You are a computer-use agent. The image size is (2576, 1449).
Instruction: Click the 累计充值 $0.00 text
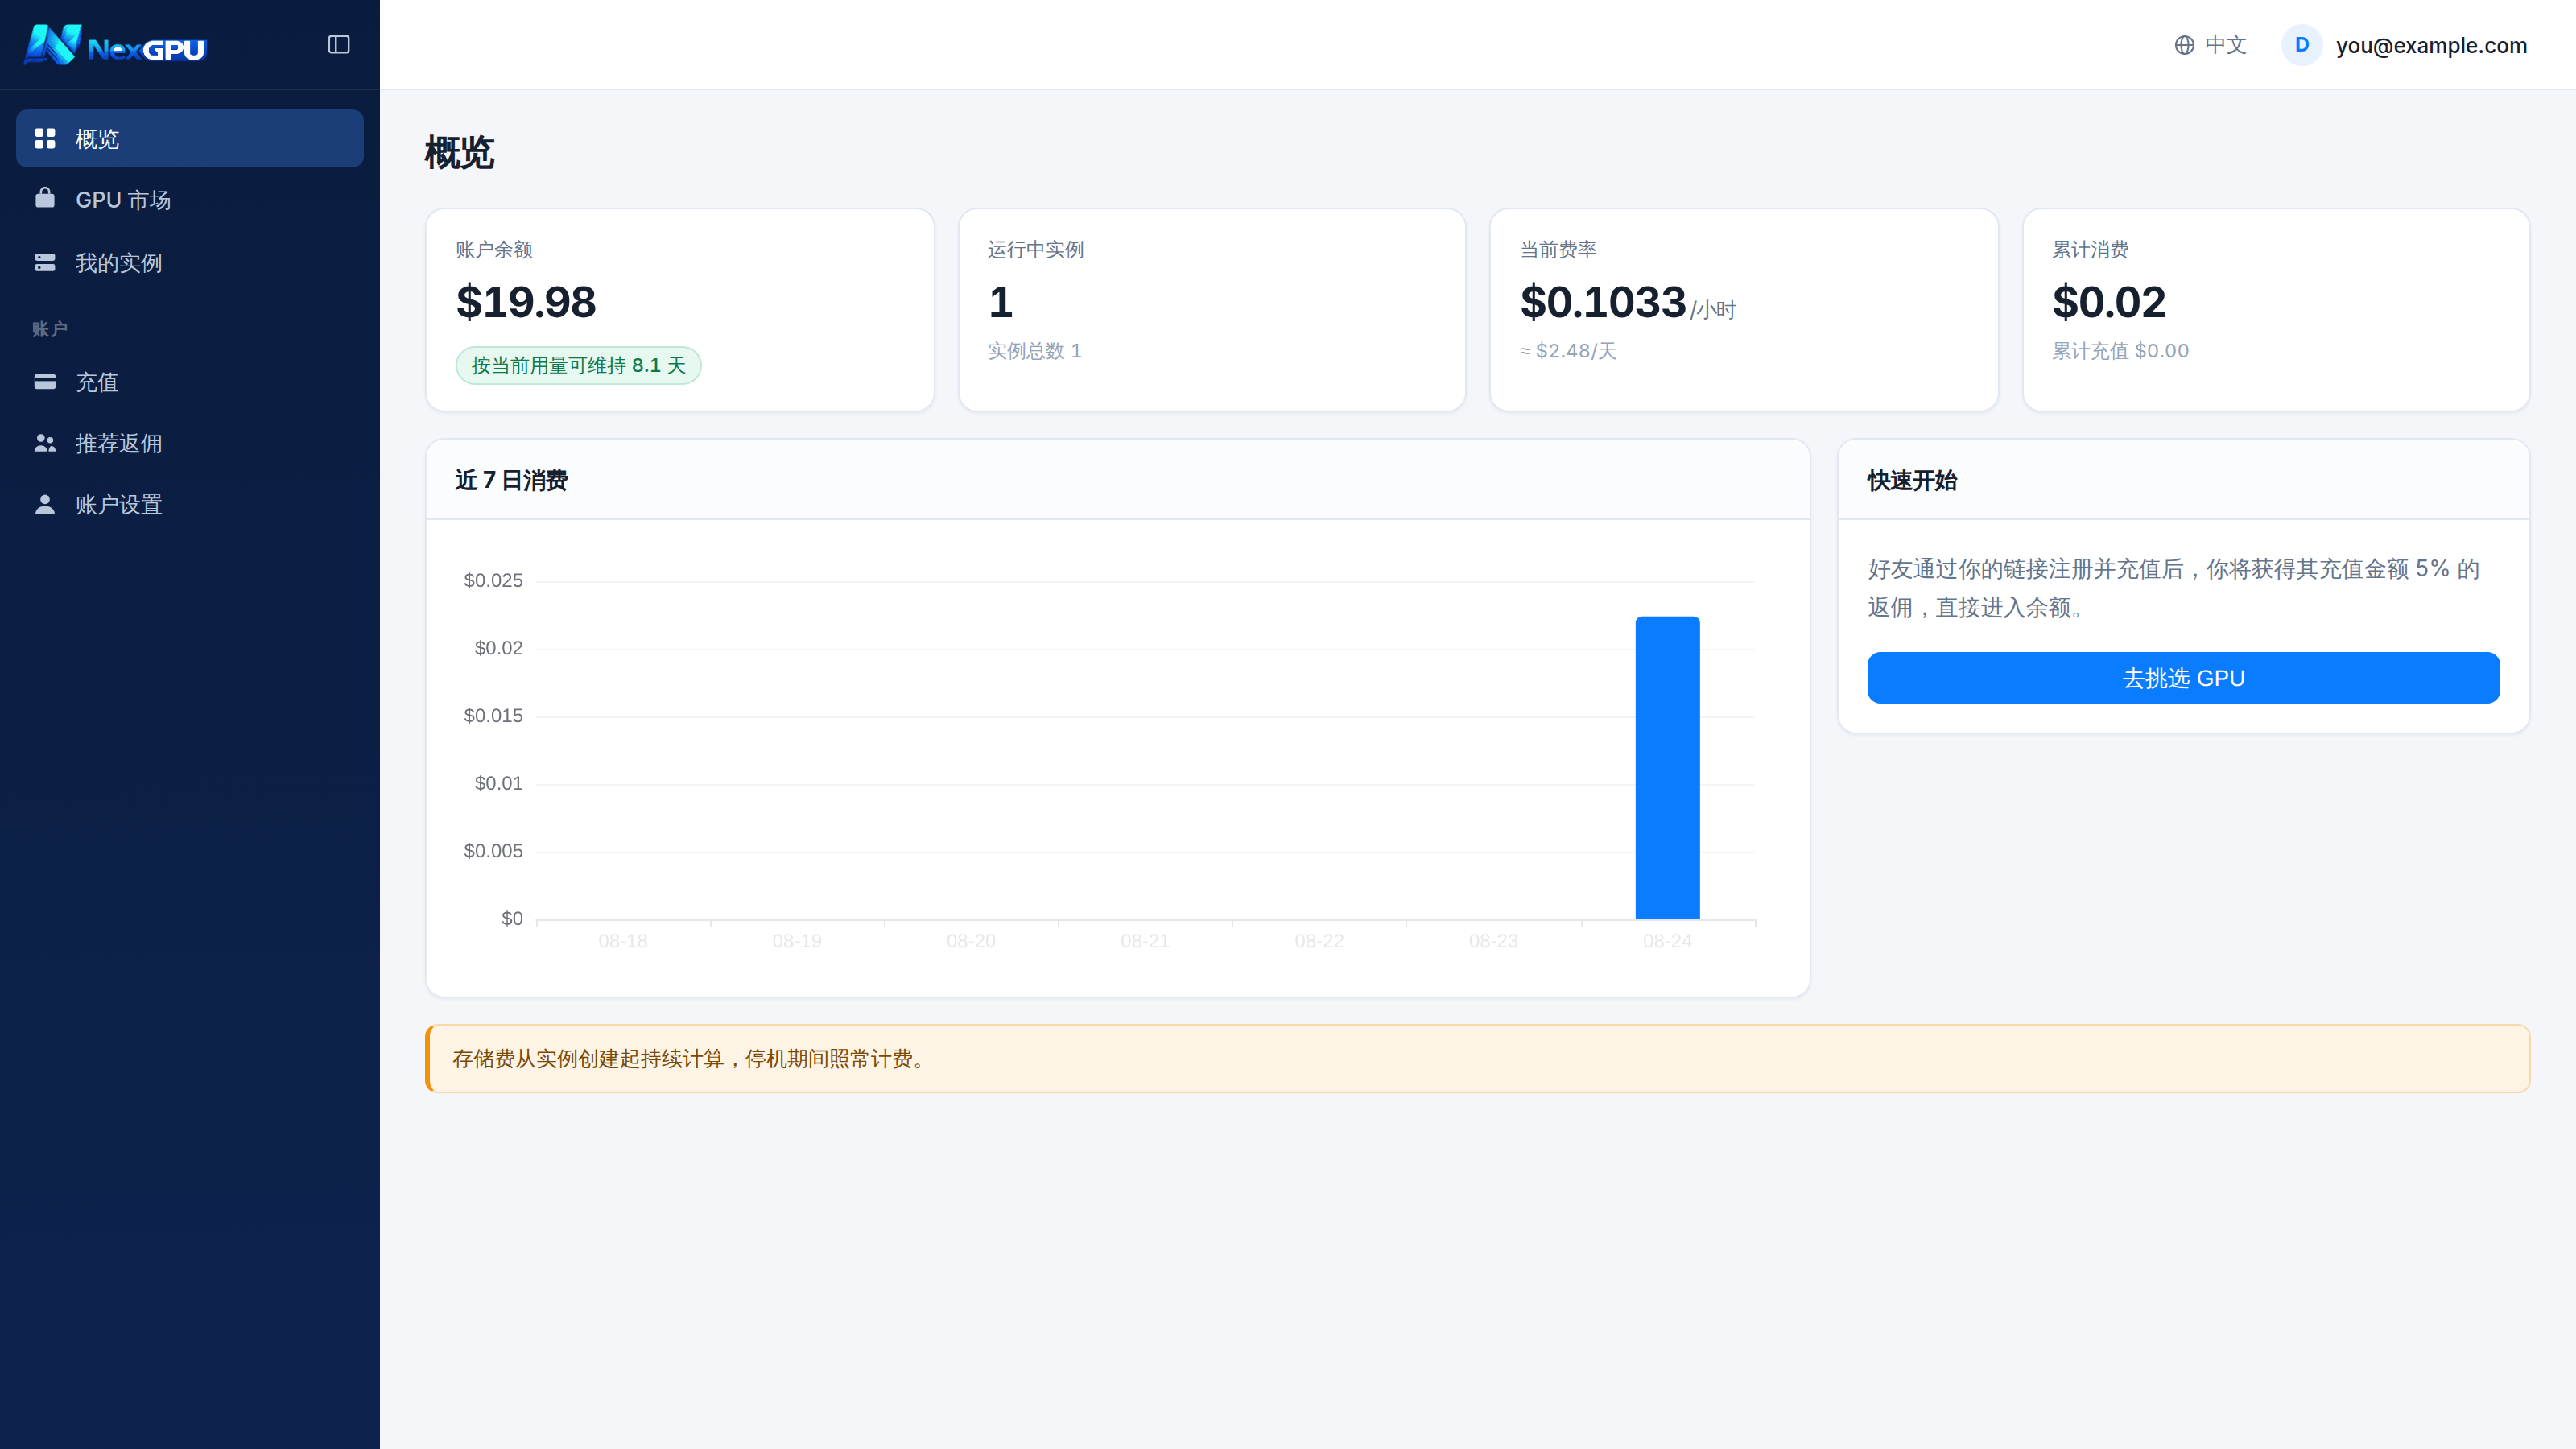point(2120,351)
